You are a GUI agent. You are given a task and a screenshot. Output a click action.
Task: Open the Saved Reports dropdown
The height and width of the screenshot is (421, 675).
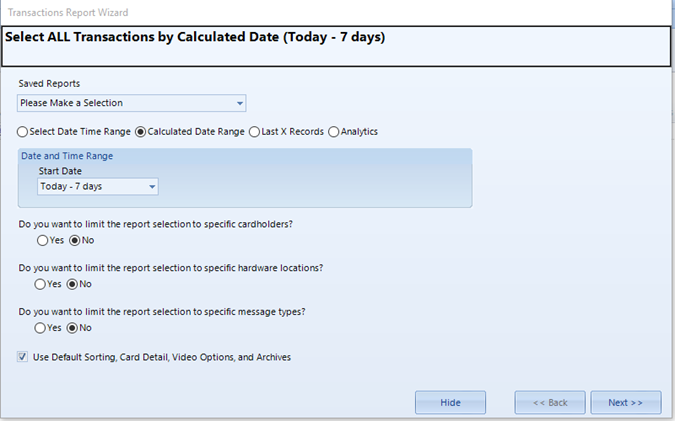tap(131, 103)
